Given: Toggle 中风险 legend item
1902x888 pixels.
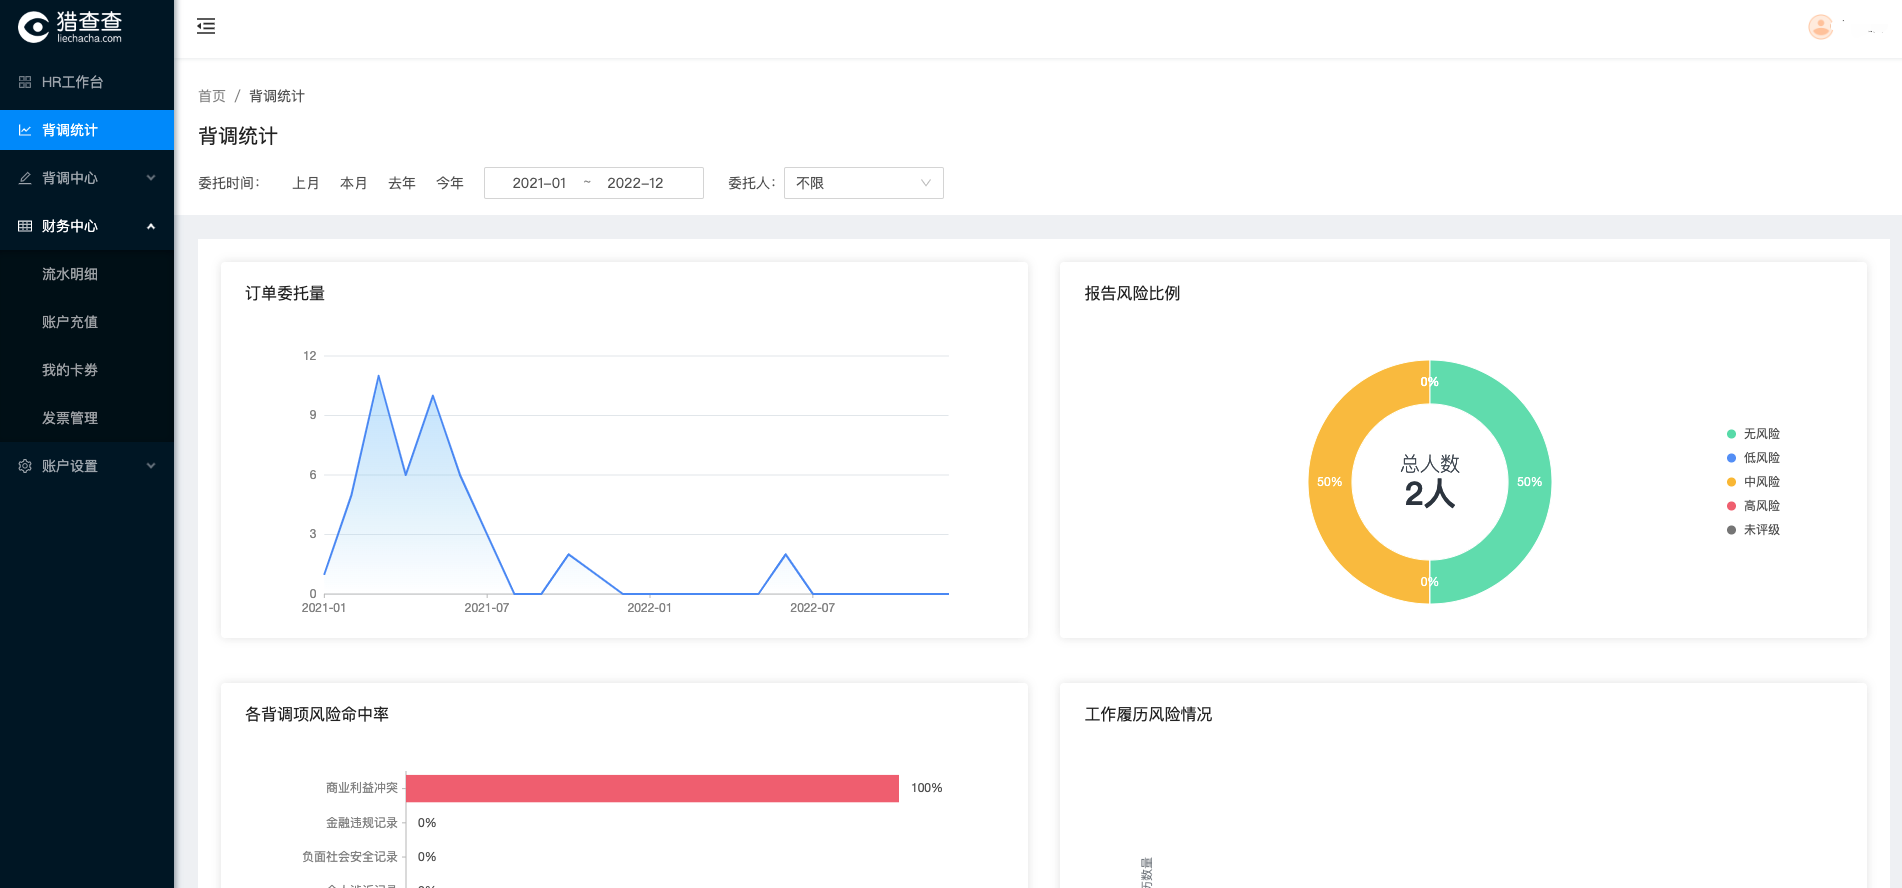Looking at the screenshot, I should tap(1753, 482).
